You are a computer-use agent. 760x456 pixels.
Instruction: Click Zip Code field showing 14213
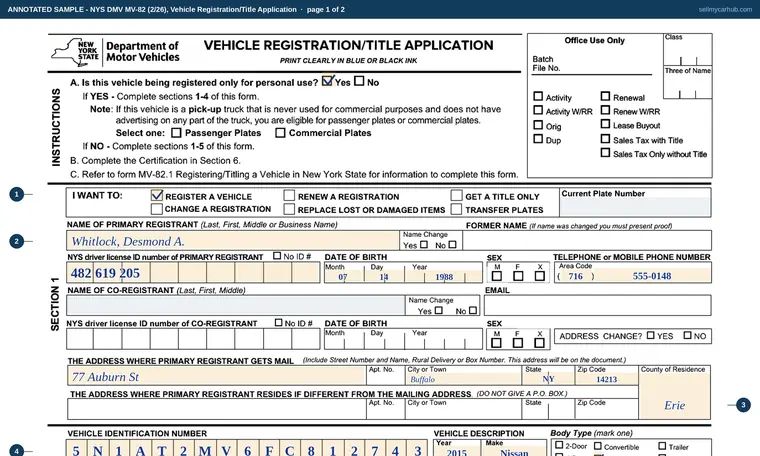[x=606, y=379]
